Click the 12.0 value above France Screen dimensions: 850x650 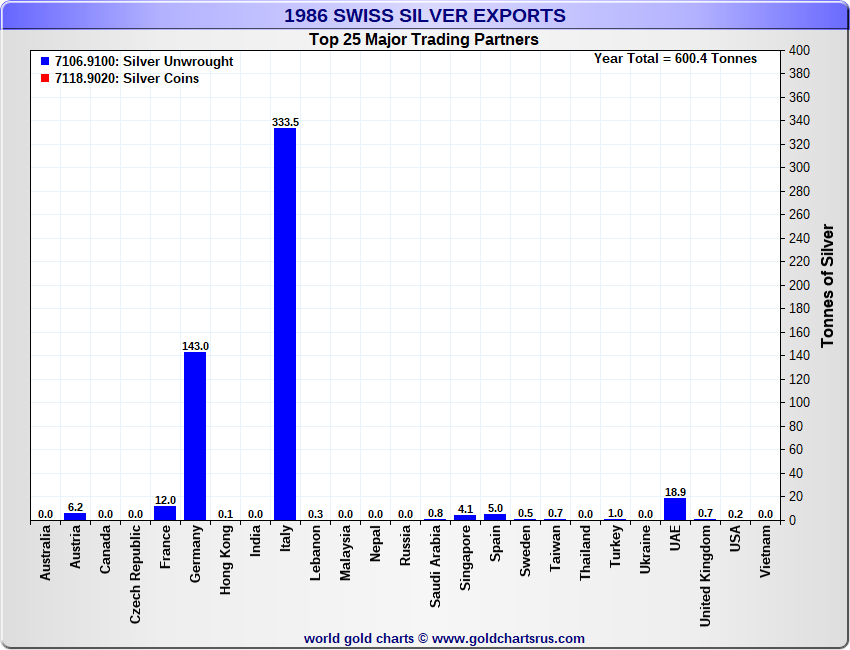pyautogui.click(x=165, y=500)
